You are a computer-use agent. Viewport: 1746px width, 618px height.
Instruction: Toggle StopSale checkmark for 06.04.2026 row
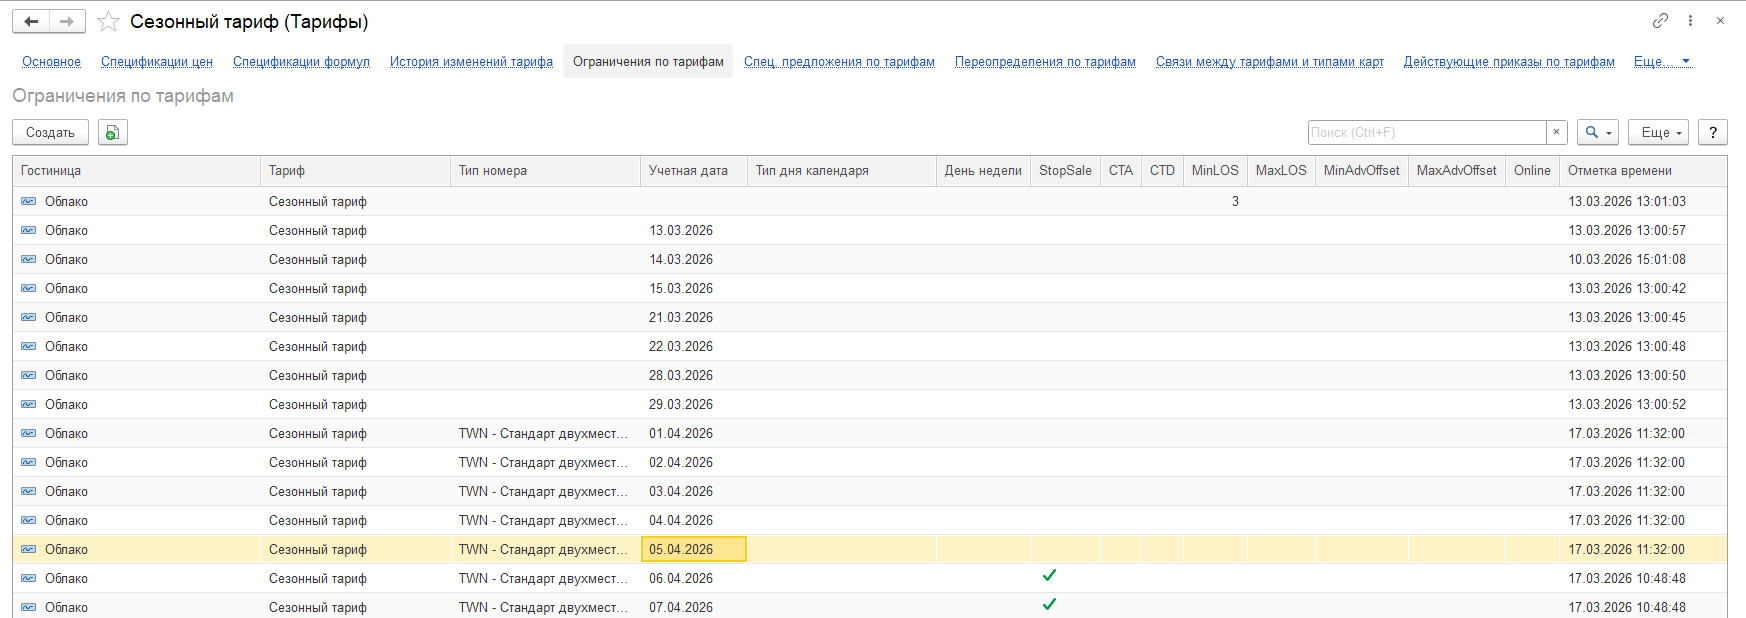[1049, 576]
